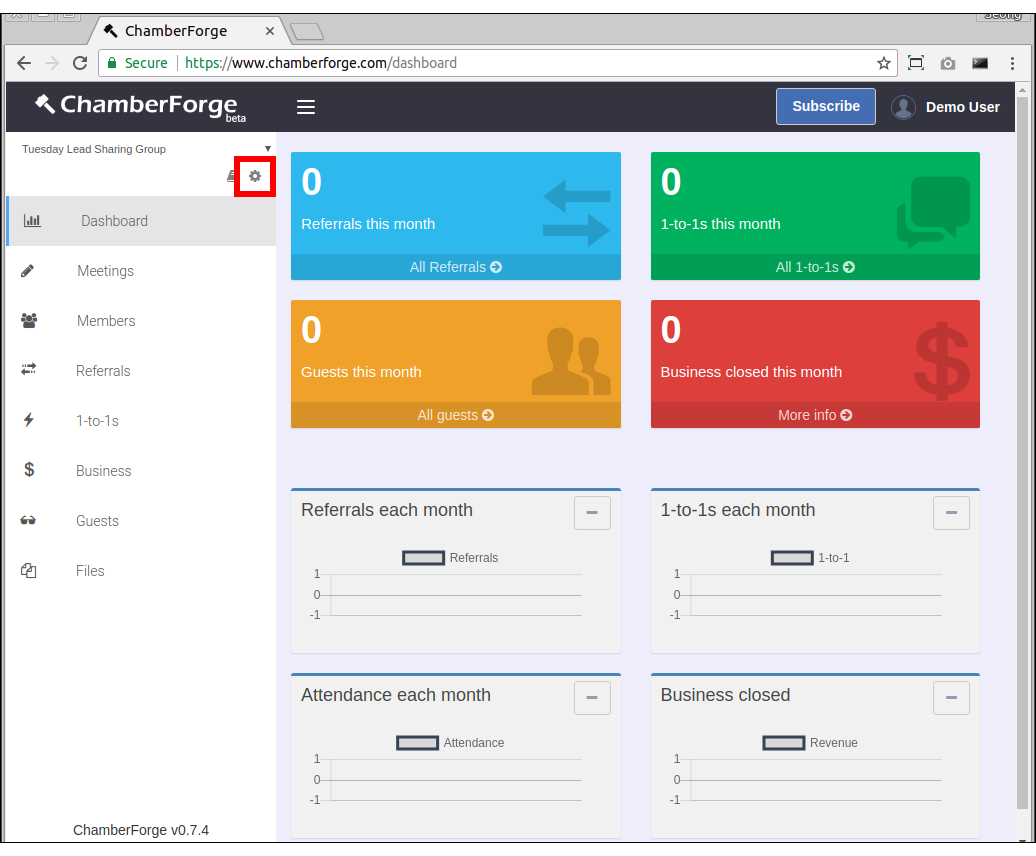The width and height of the screenshot is (1036, 856).
Task: Click the page vertical scrollbar
Action: pos(1022,450)
